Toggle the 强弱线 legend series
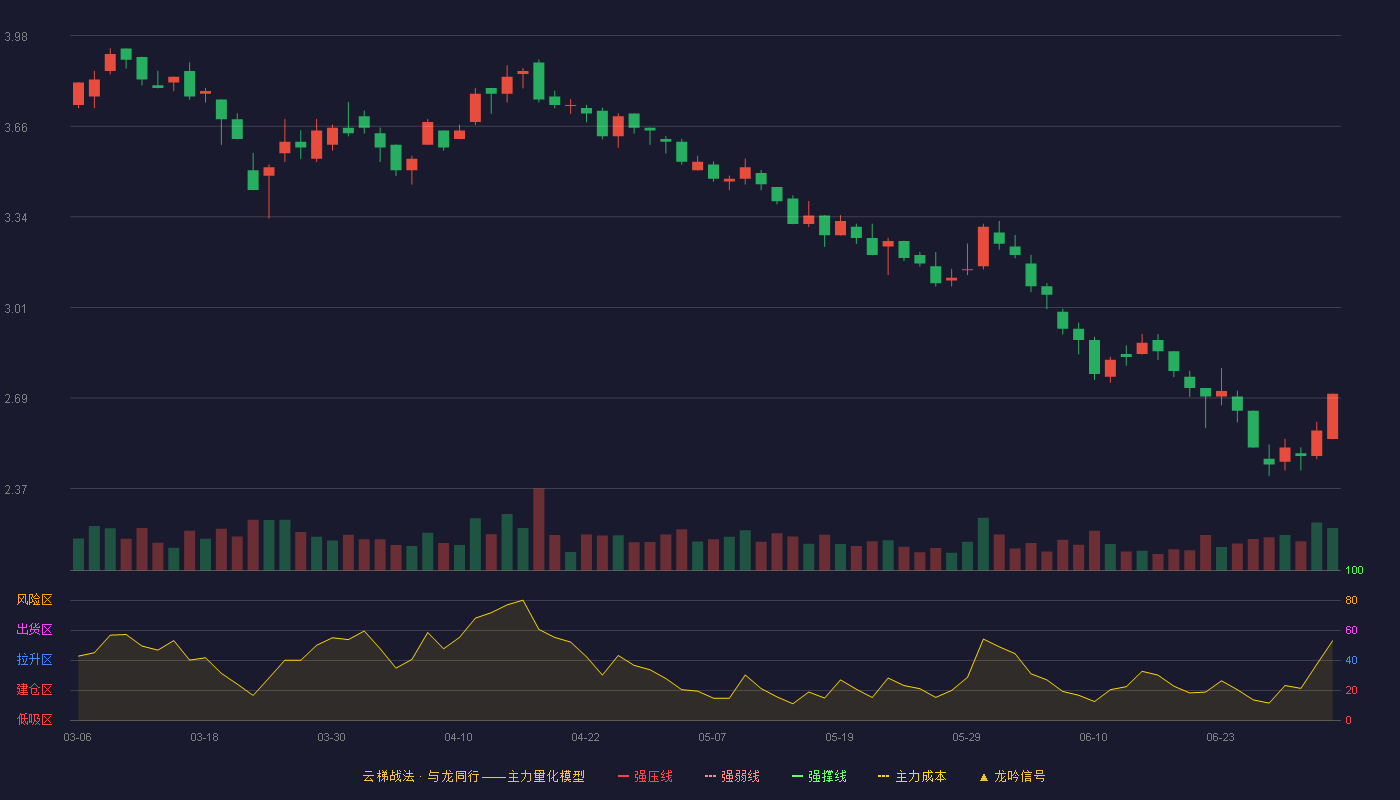This screenshot has height=800, width=1400. (732, 776)
